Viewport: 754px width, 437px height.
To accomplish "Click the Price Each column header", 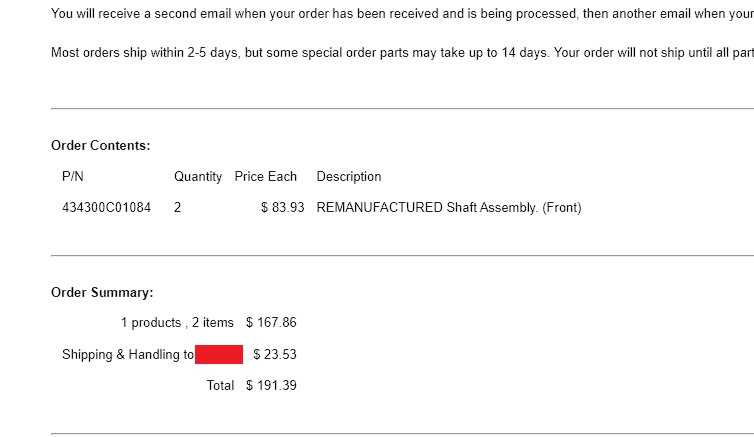I will click(265, 176).
